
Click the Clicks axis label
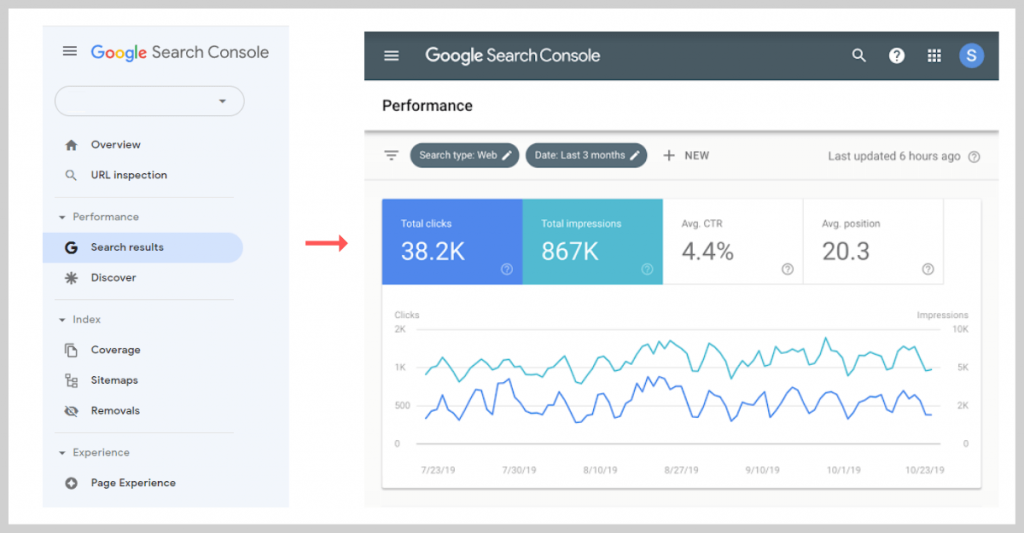pos(407,315)
